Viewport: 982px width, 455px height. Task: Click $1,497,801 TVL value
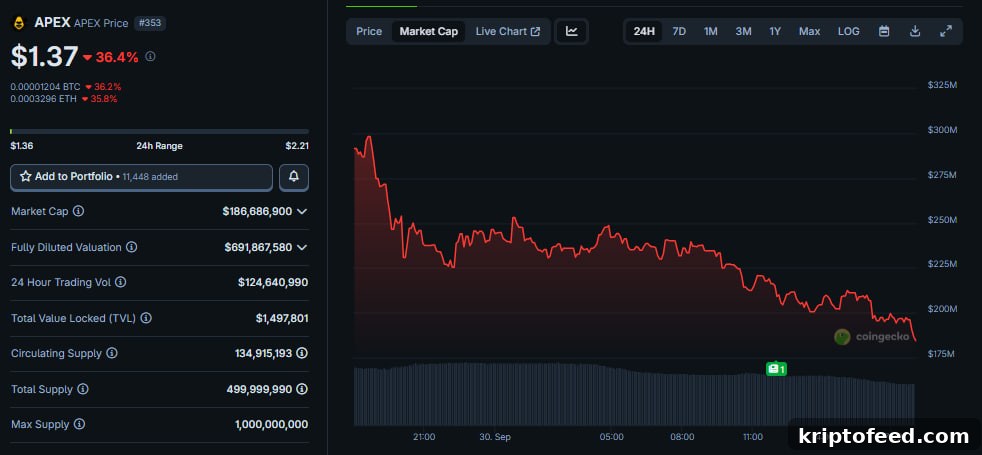[282, 318]
